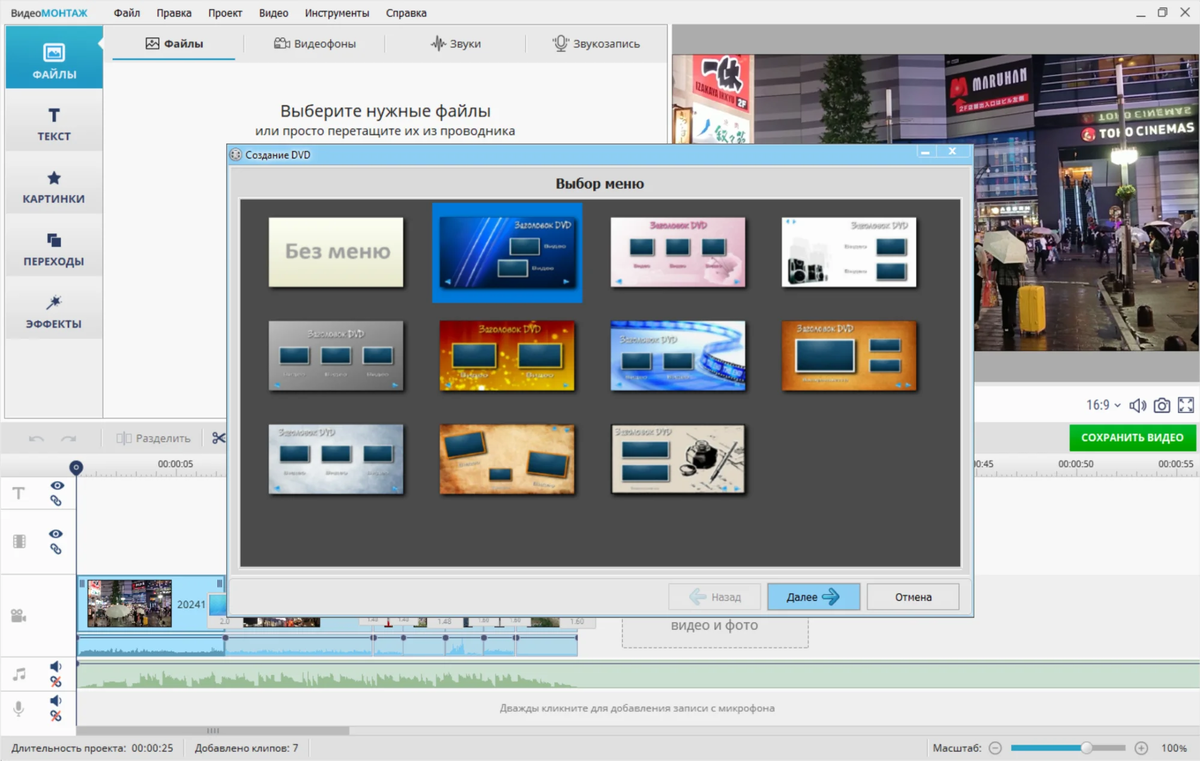This screenshot has width=1200, height=761.
Task: Click the Длительность проекта status text
Action: point(93,748)
